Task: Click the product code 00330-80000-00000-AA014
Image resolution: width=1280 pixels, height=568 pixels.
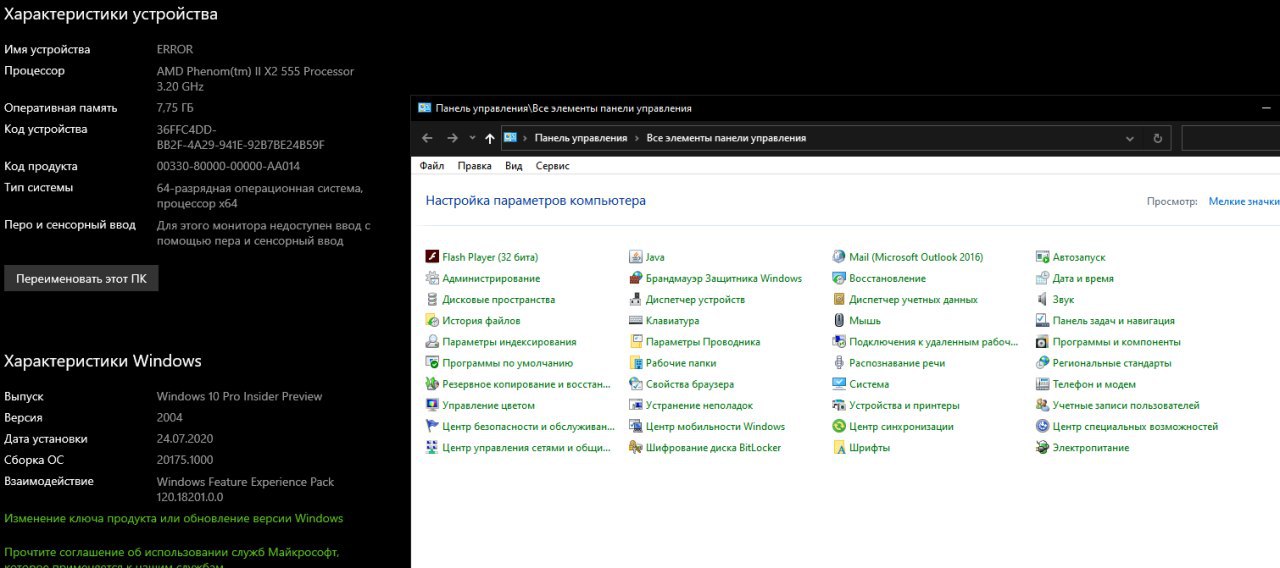Action: click(x=228, y=166)
